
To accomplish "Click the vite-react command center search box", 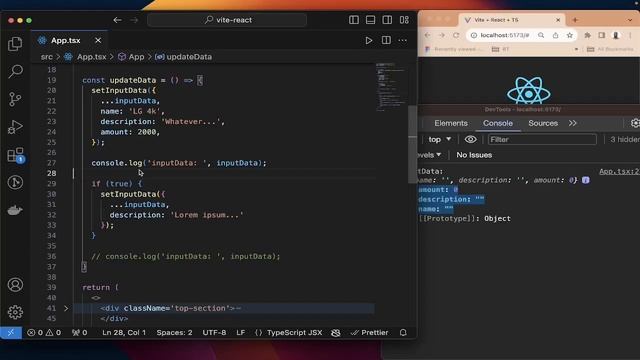I will (x=227, y=20).
